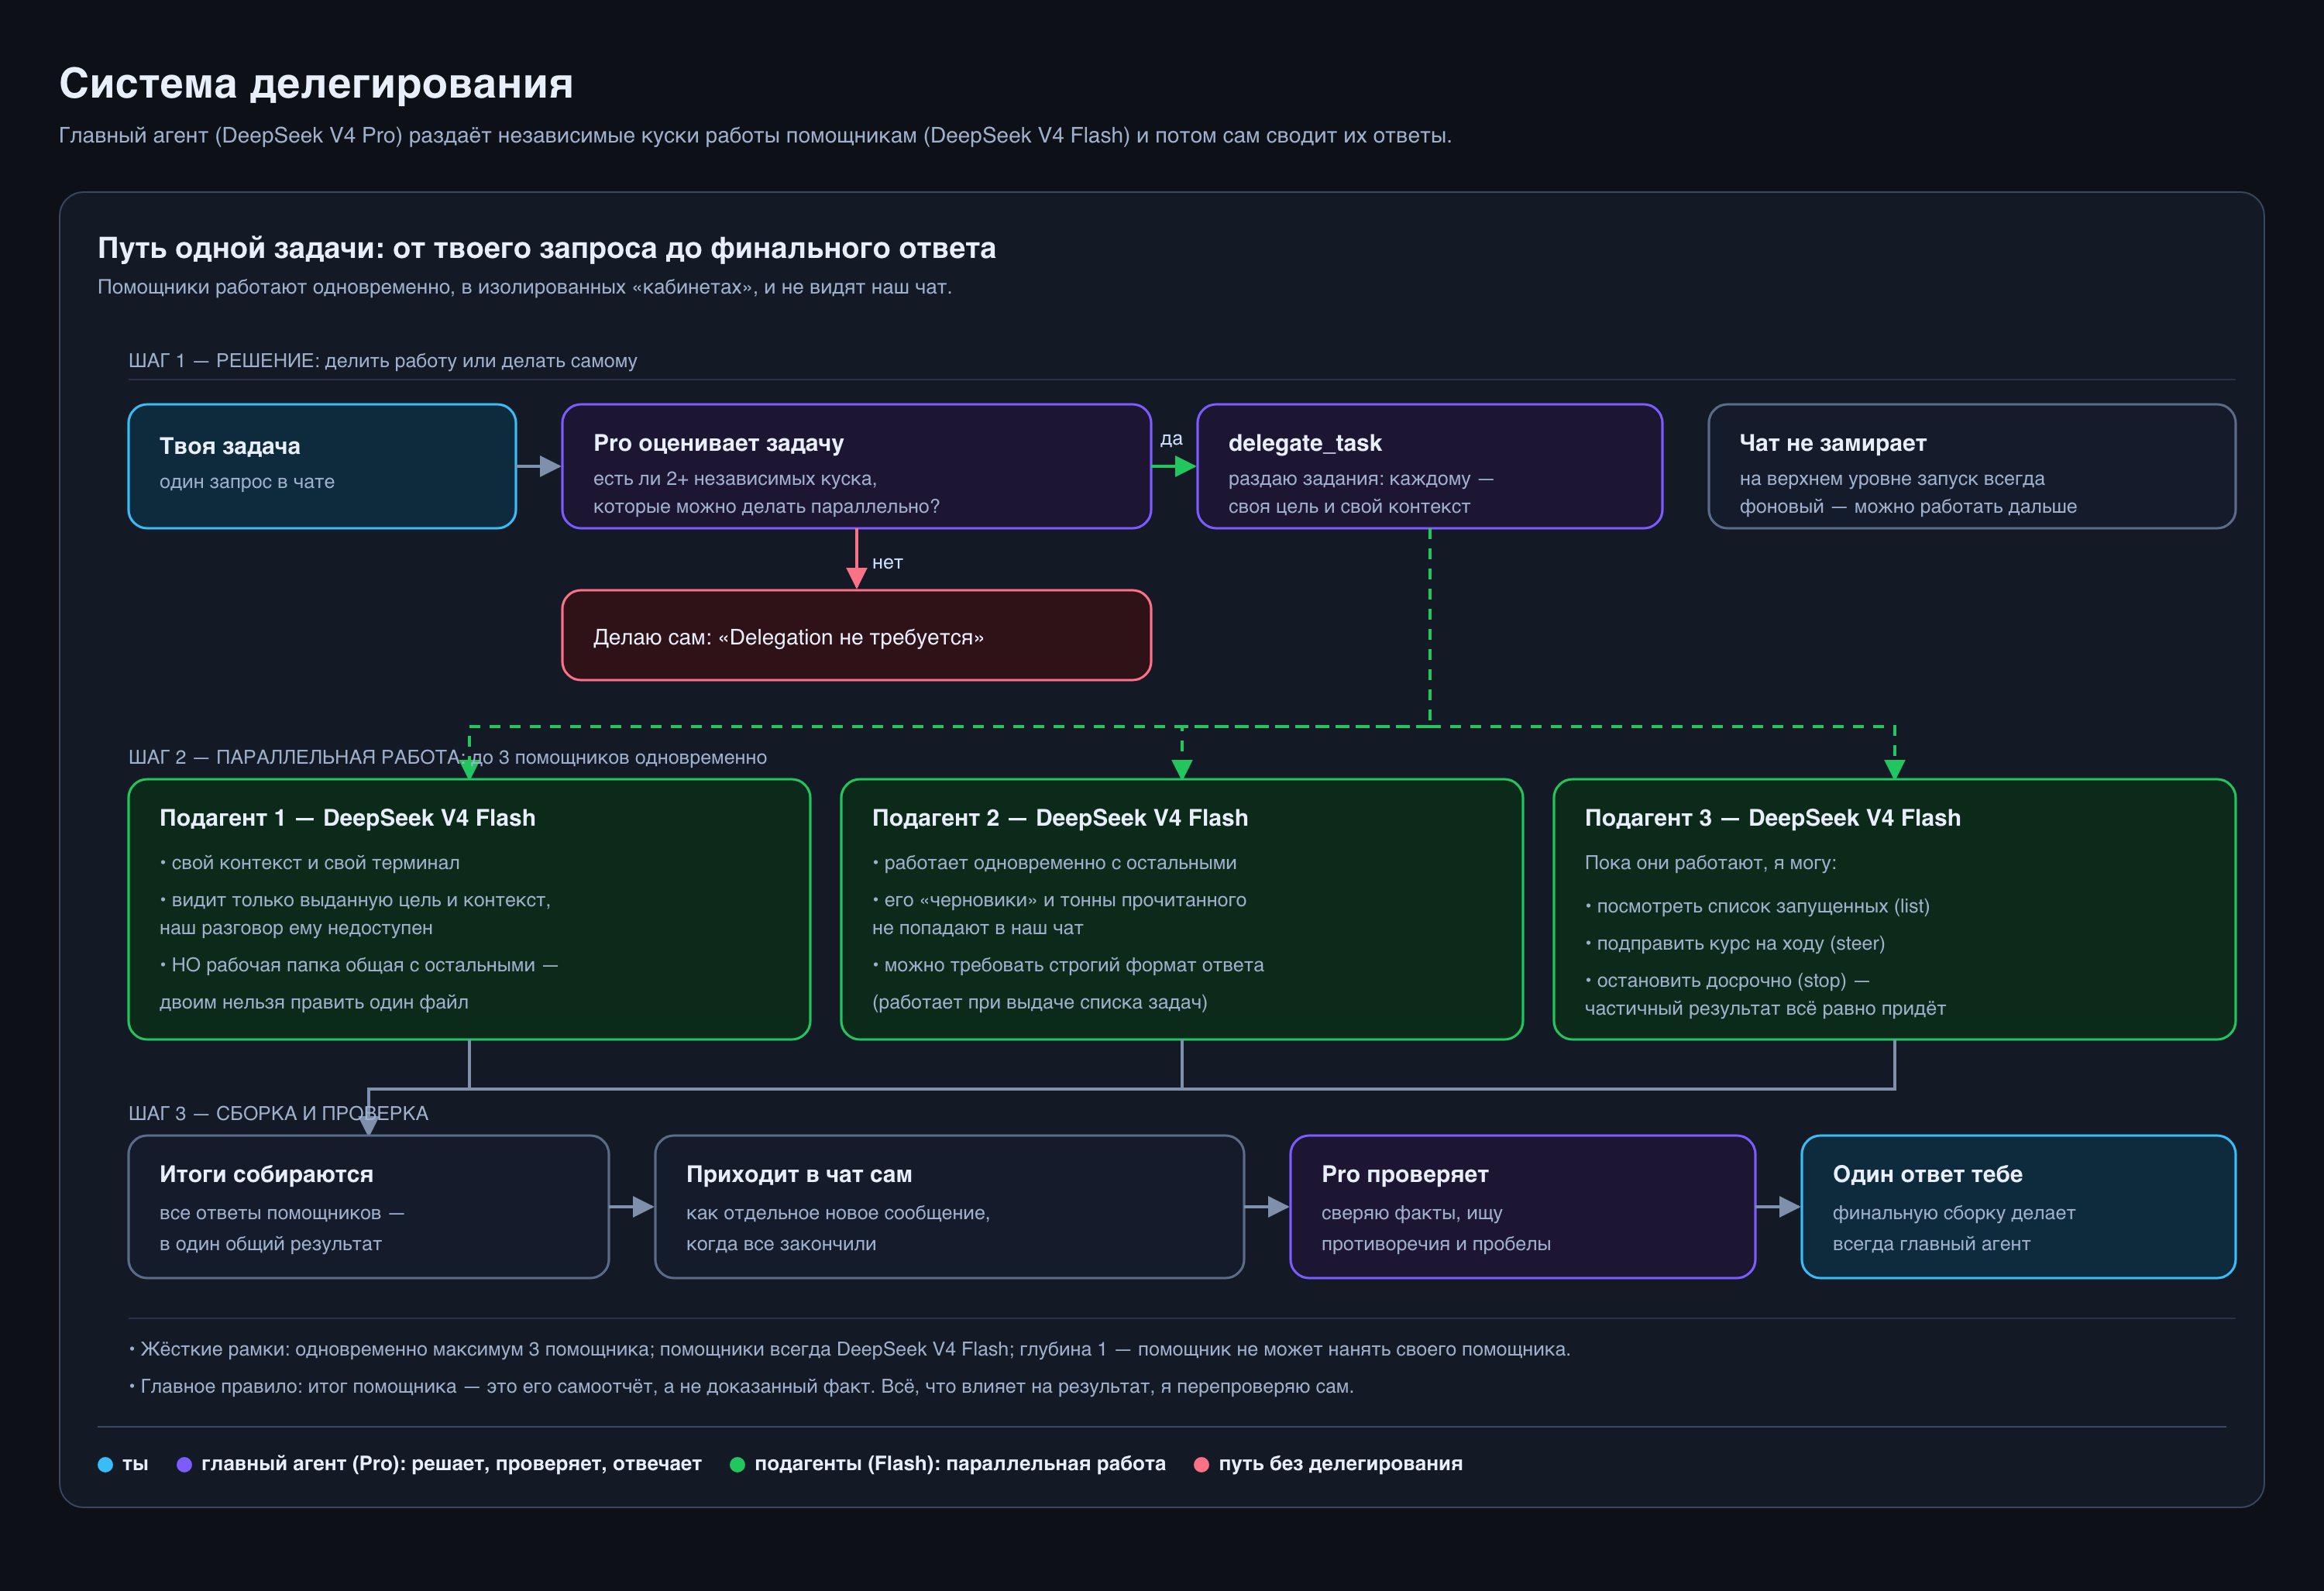The width and height of the screenshot is (2324, 1591).
Task: Select the "Один ответ тебе" box
Action: coord(2018,1206)
